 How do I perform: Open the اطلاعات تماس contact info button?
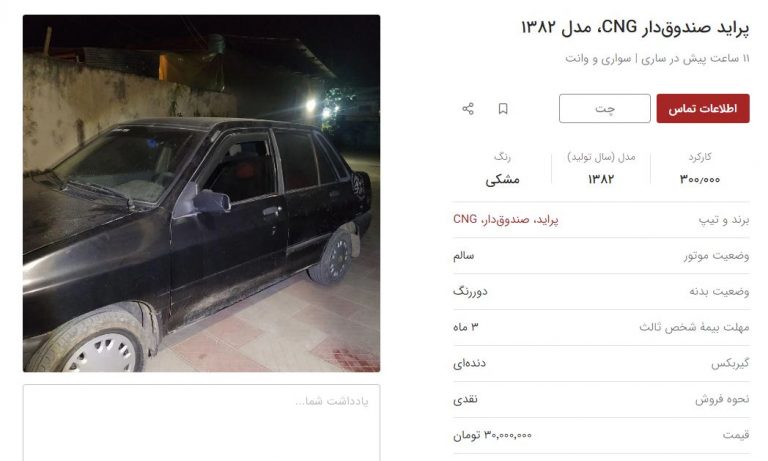(703, 108)
